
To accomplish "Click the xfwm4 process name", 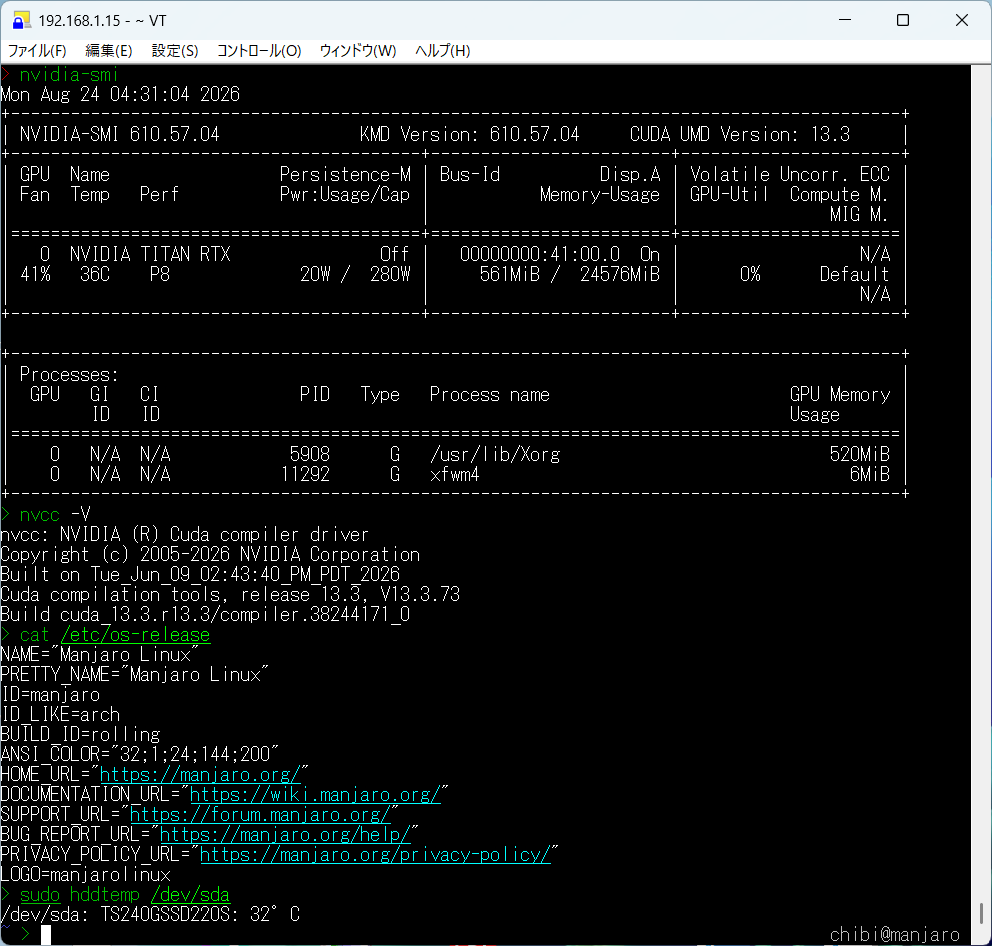I will (x=454, y=474).
